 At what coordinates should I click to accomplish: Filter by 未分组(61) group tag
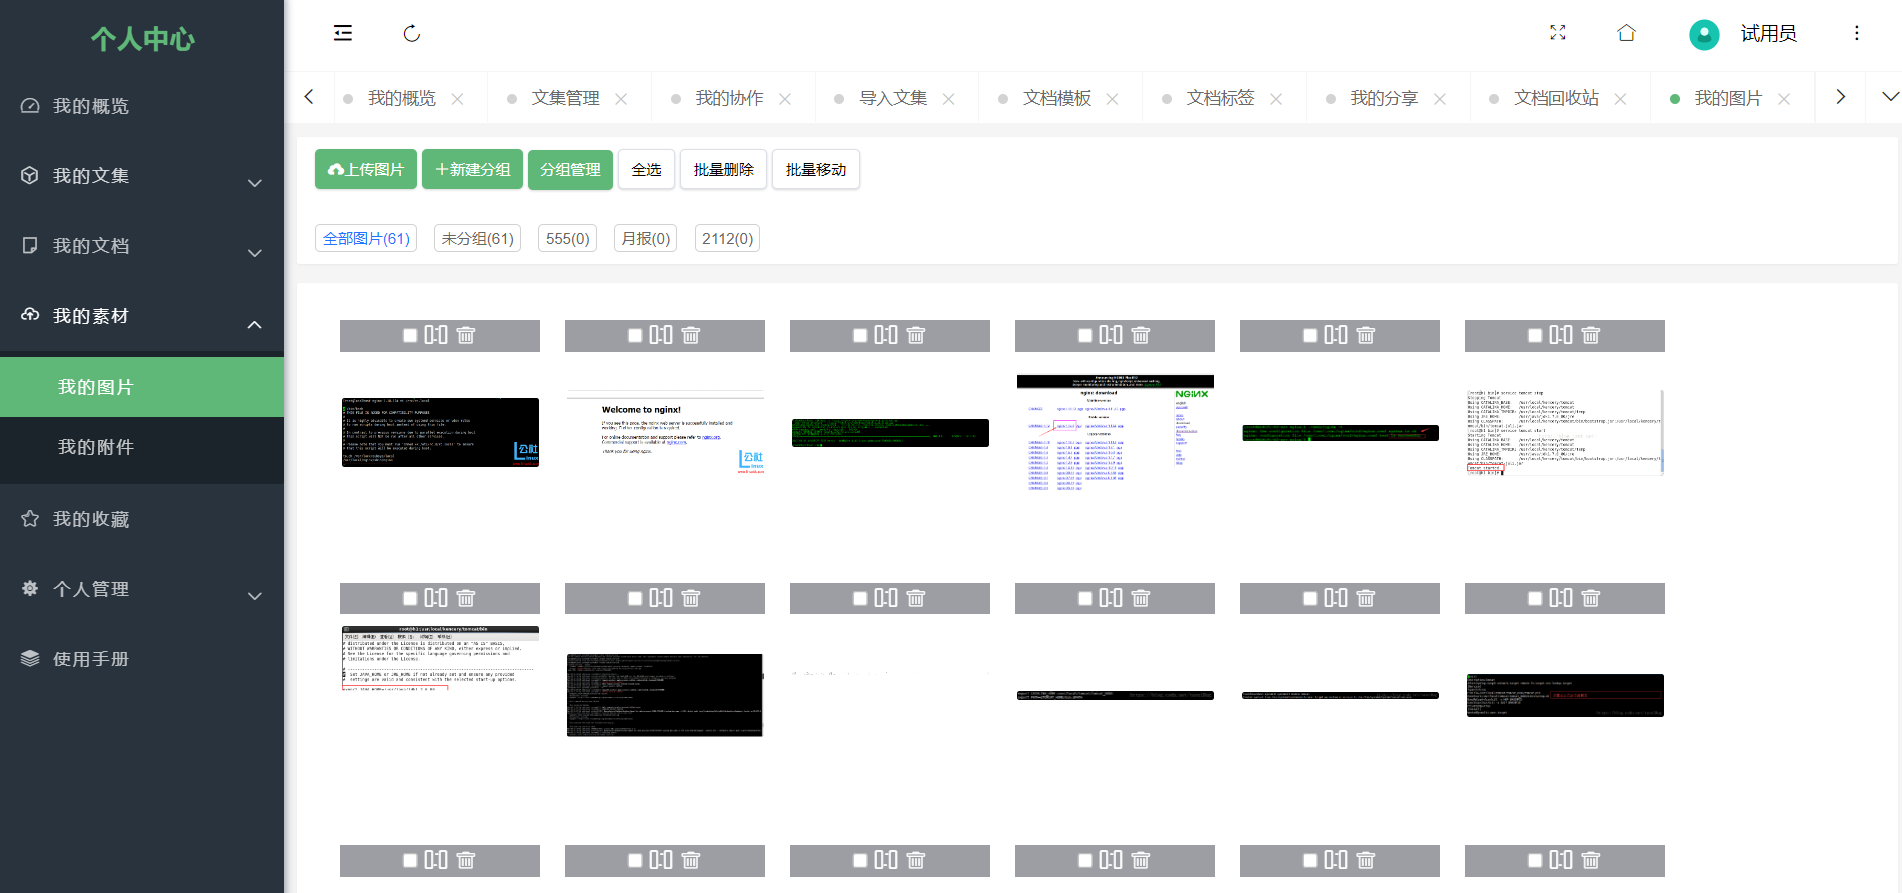(477, 238)
